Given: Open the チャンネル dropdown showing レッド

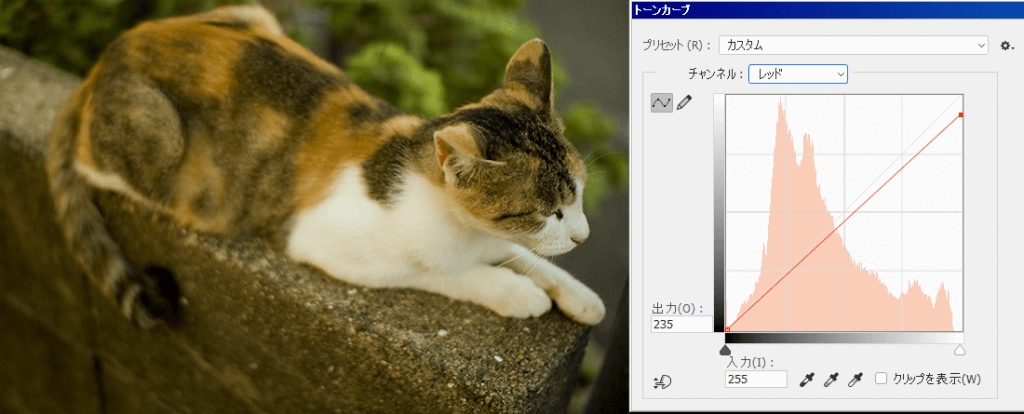Looking at the screenshot, I should pyautogui.click(x=798, y=74).
